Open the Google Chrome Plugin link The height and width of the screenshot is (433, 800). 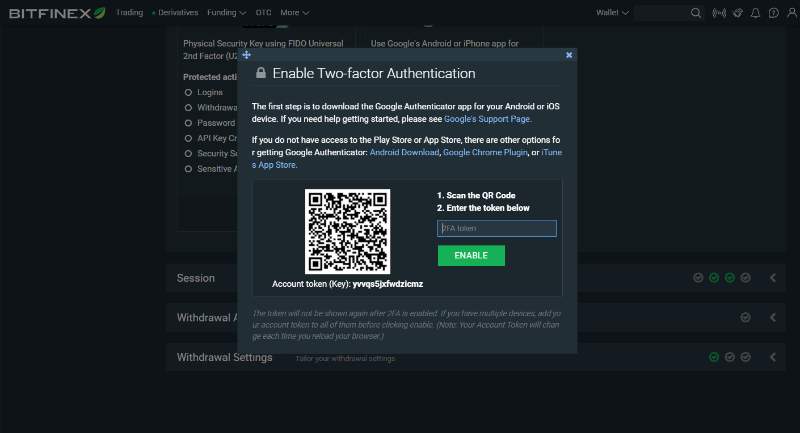point(485,152)
